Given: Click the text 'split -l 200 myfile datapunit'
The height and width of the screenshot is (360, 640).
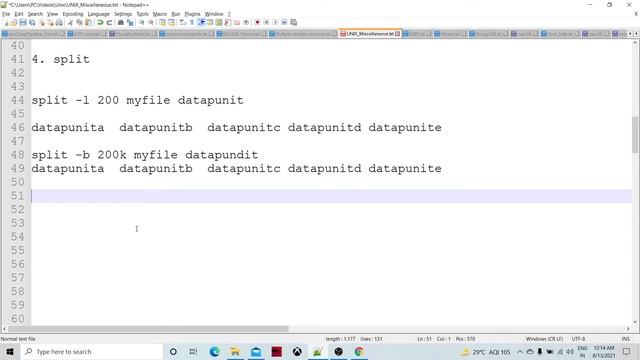Looking at the screenshot, I should [137, 100].
